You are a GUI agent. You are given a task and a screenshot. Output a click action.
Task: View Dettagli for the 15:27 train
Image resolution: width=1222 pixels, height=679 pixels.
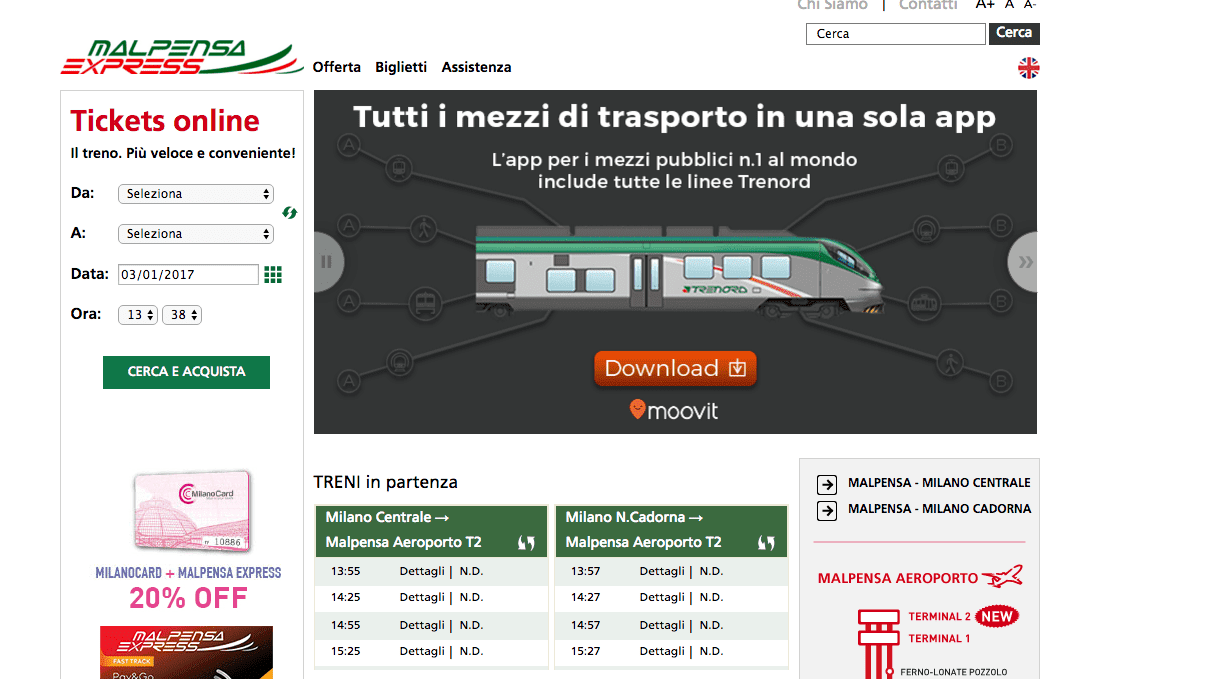click(x=662, y=651)
